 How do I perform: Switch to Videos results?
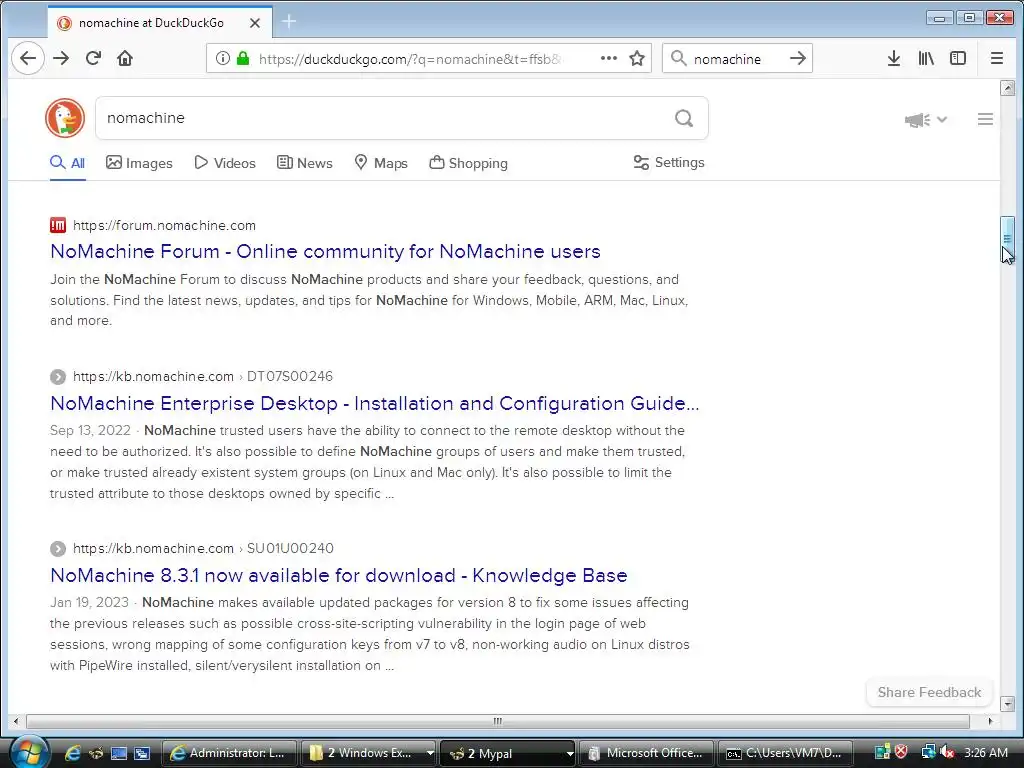tap(225, 163)
